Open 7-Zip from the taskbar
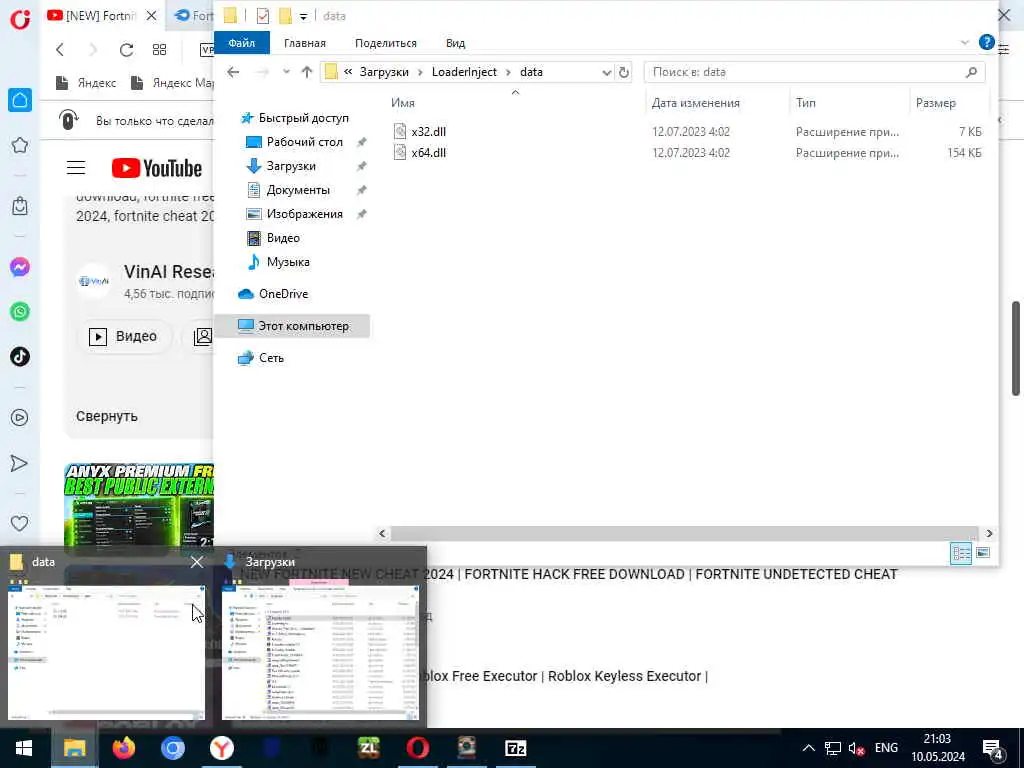Screen dimensions: 1024x768 515,748
